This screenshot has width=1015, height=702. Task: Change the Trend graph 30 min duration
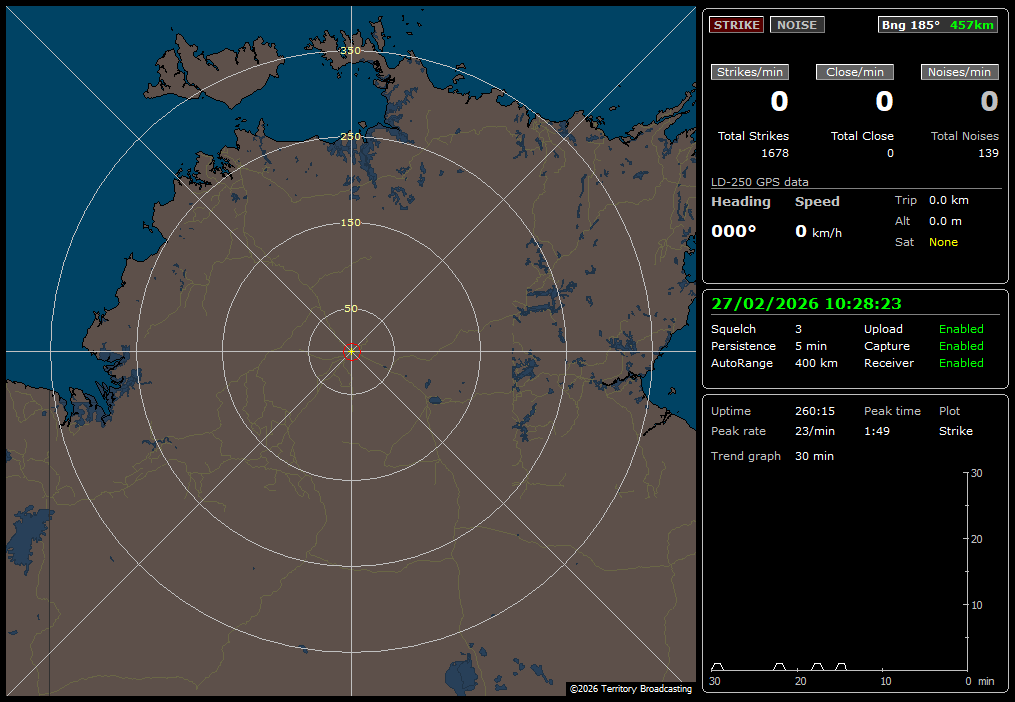tap(814, 456)
